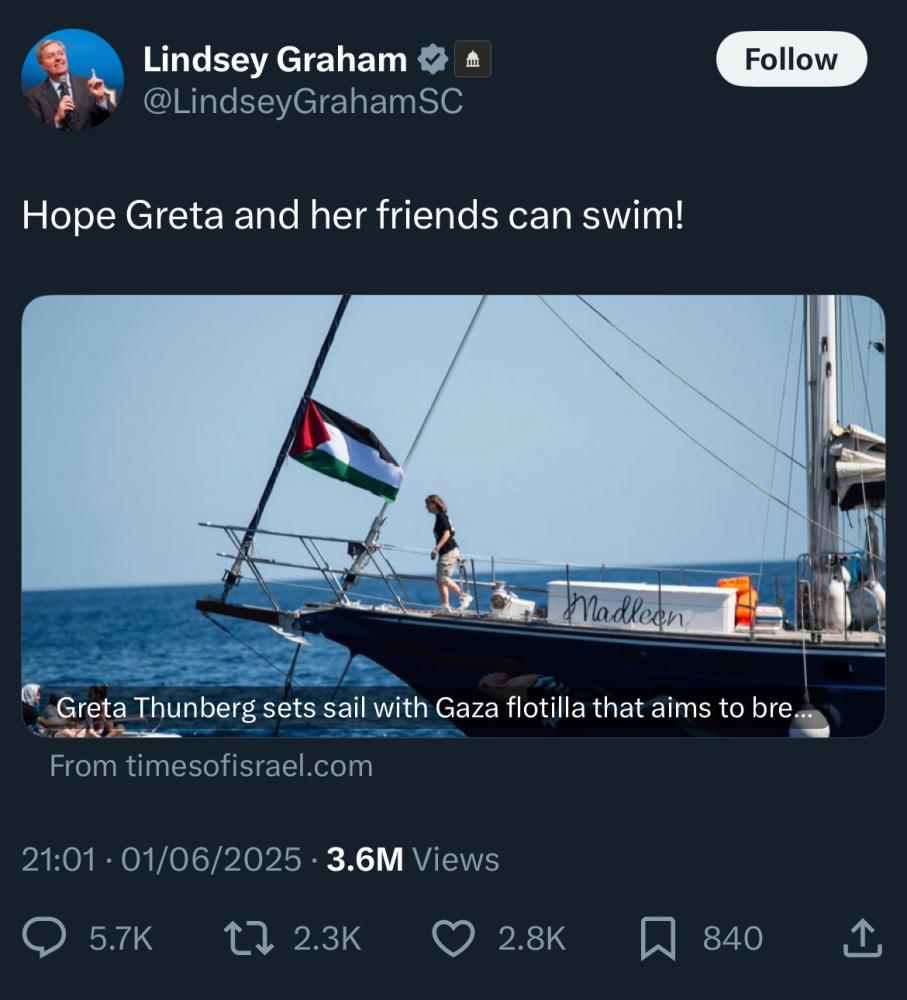Click the government account building badge

[473, 60]
